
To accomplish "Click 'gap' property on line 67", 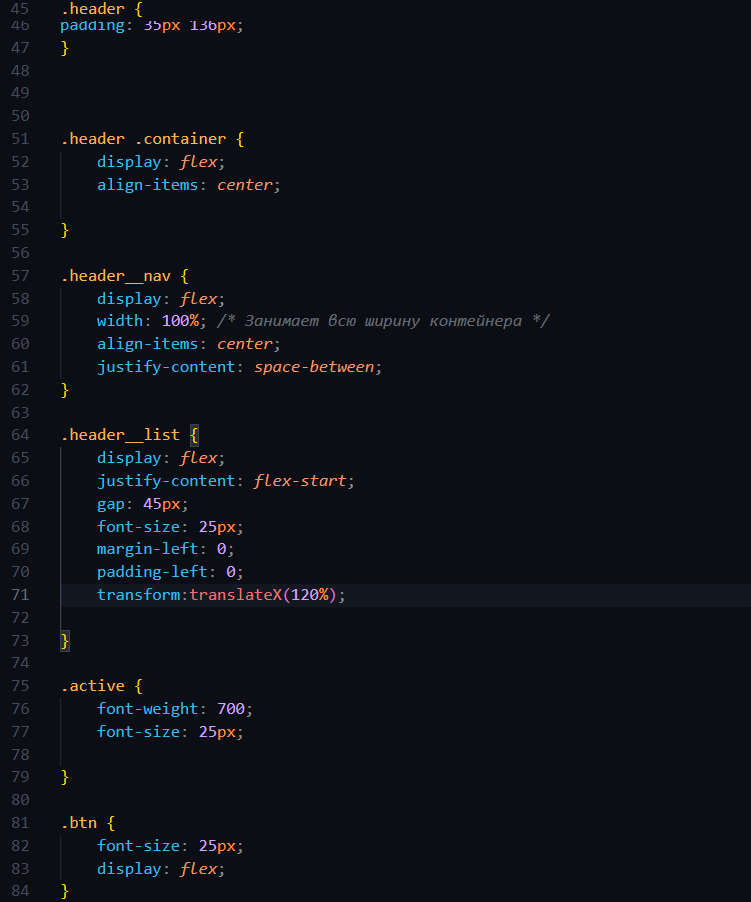I will [x=111, y=504].
